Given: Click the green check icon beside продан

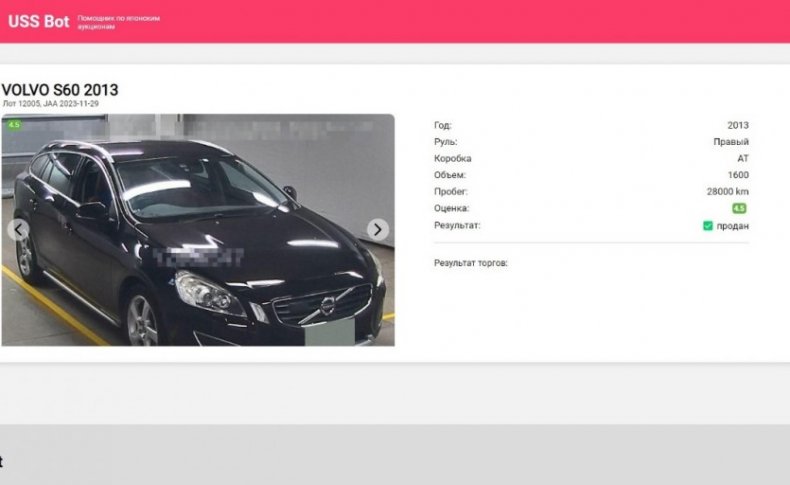Looking at the screenshot, I should [708, 226].
